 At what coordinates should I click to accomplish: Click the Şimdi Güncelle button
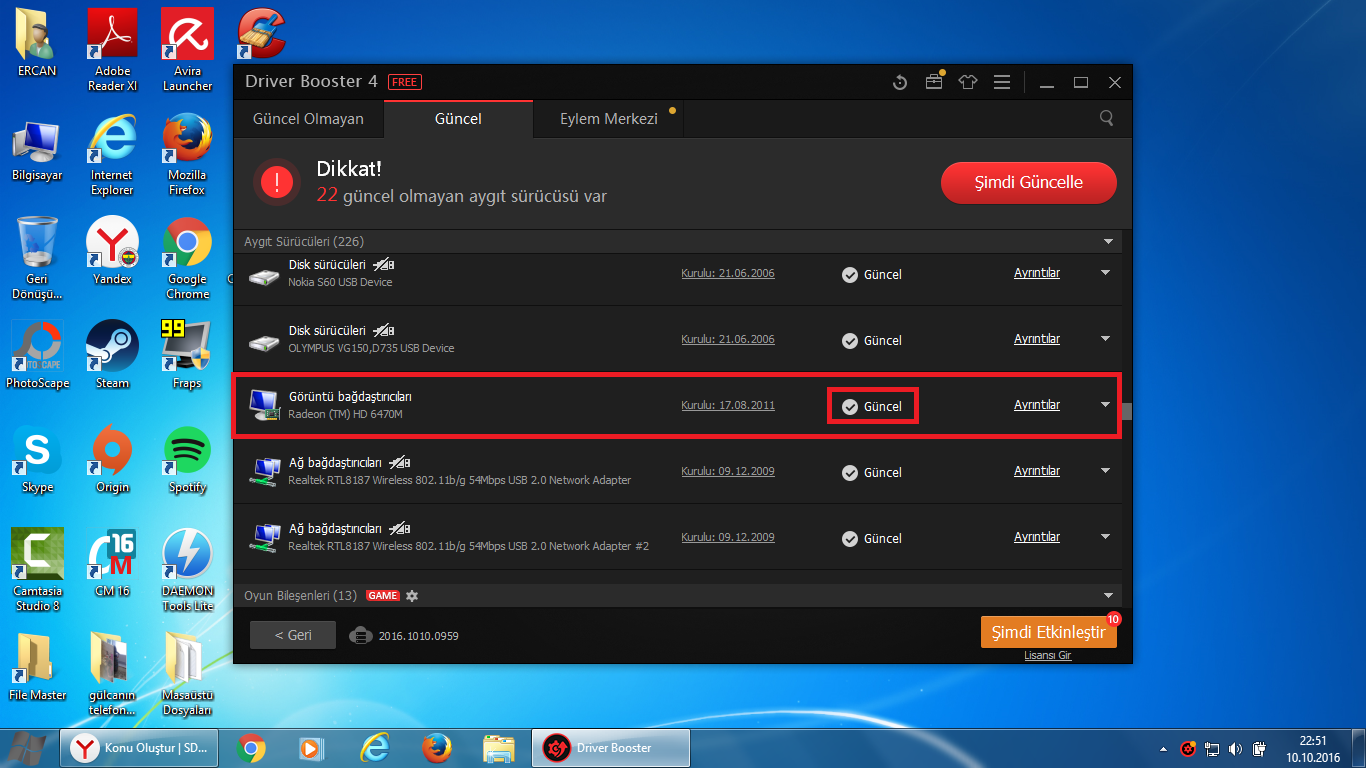1029,183
